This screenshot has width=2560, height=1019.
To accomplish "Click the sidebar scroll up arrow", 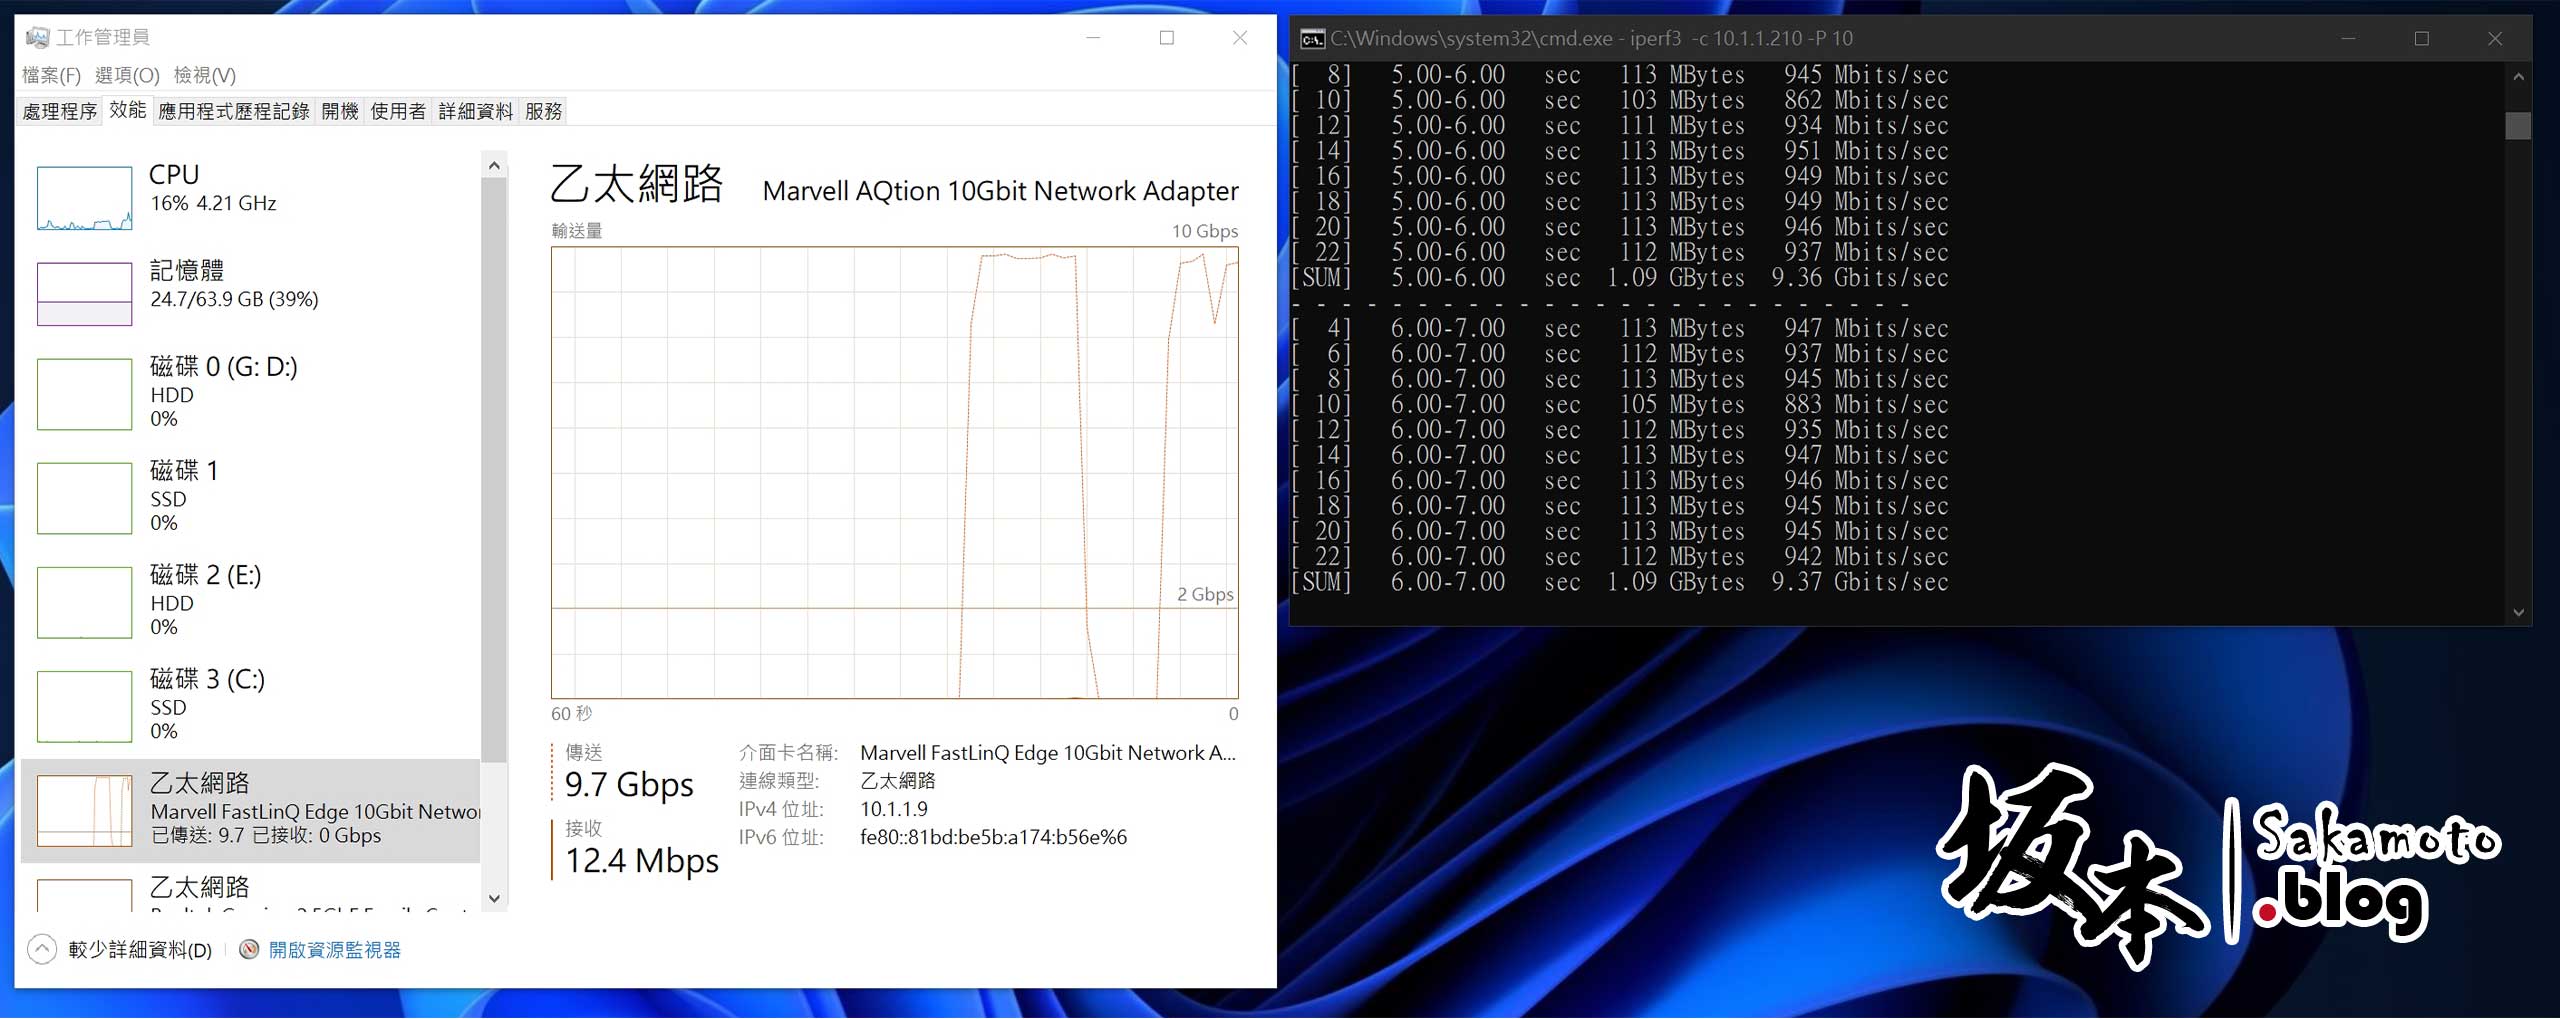I will 494,165.
